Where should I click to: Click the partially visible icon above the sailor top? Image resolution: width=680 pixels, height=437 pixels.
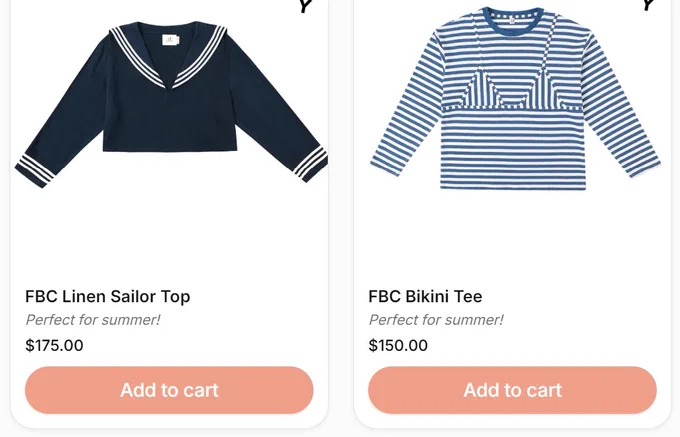(x=305, y=6)
